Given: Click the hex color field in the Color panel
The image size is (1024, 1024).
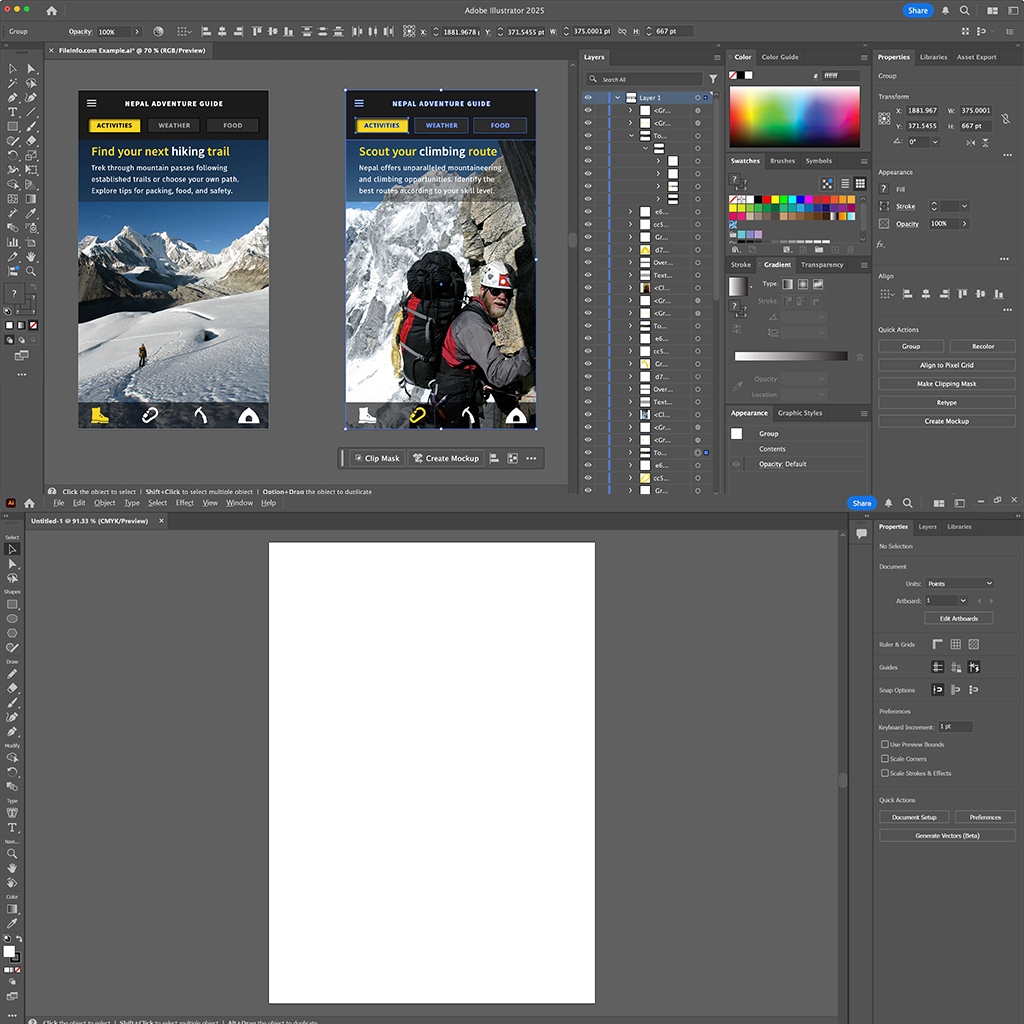Looking at the screenshot, I should 841,76.
